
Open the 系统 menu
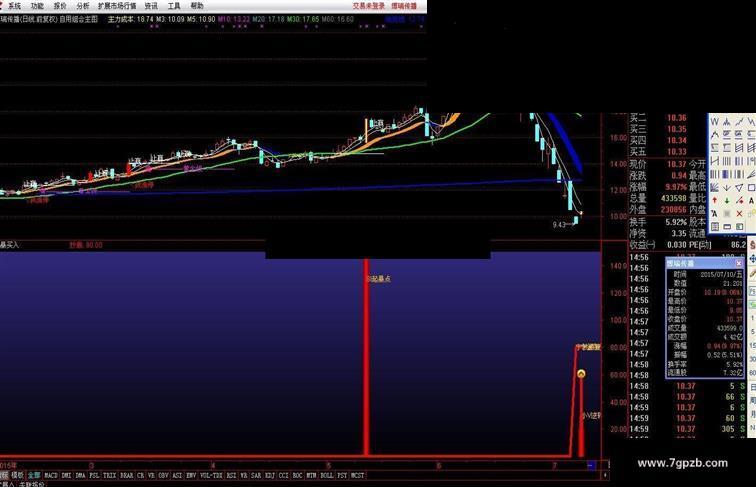(14, 6)
